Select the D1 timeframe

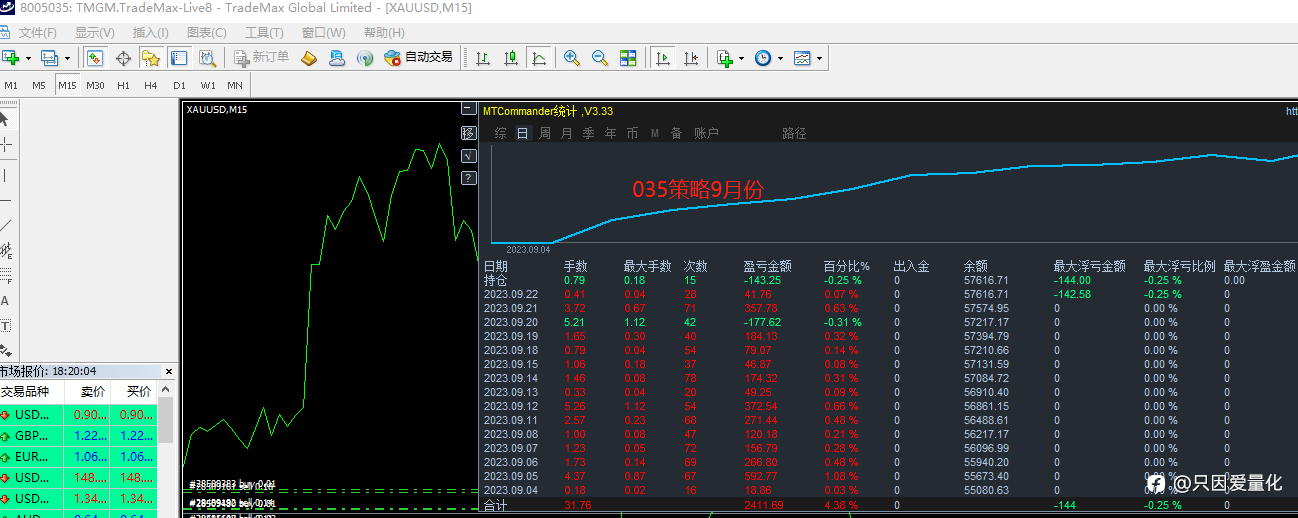(x=179, y=85)
